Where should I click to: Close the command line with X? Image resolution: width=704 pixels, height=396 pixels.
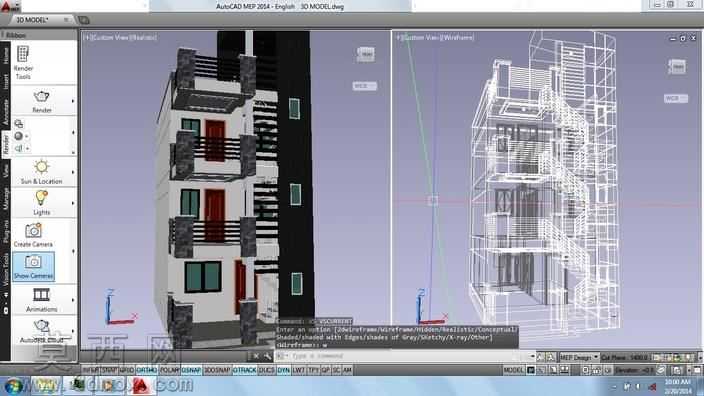click(x=256, y=356)
